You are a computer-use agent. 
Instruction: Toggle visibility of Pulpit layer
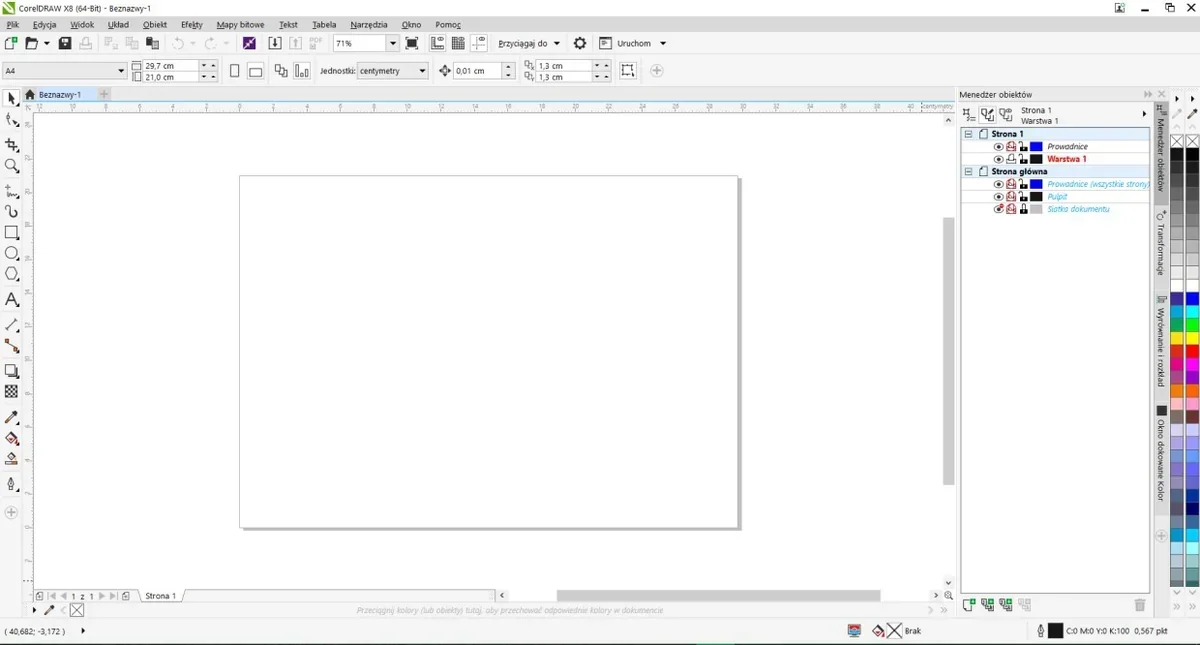[998, 197]
